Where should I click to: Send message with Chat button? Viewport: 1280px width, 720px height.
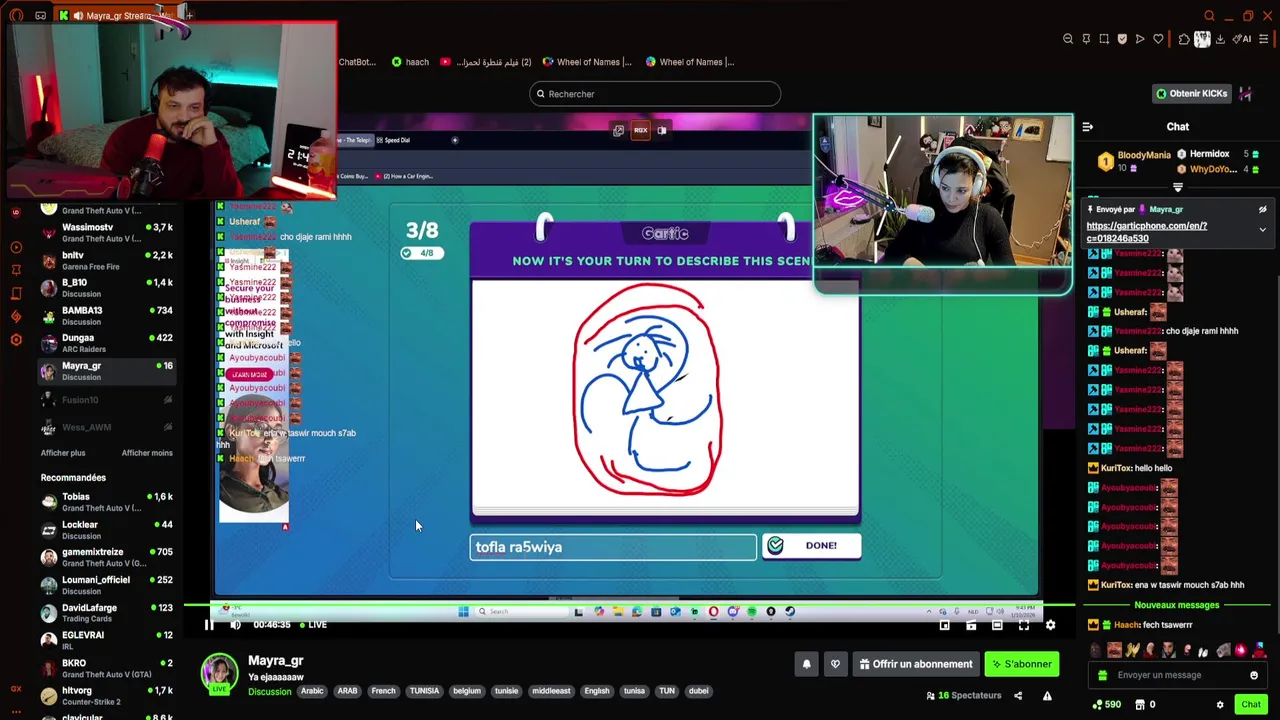1250,705
